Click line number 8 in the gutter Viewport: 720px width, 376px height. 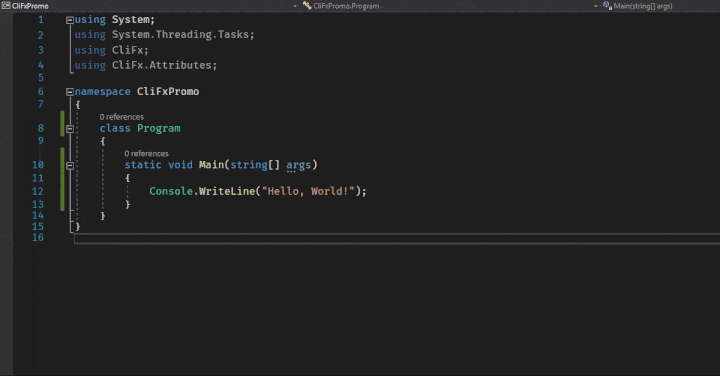point(41,128)
